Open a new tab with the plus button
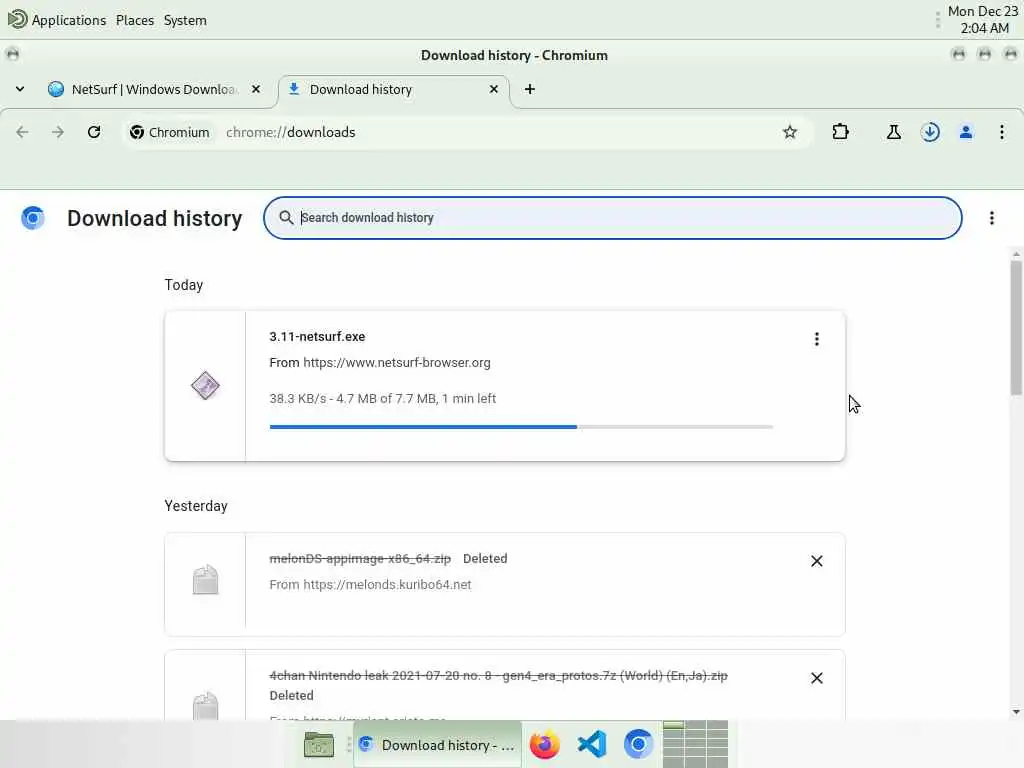 (530, 89)
